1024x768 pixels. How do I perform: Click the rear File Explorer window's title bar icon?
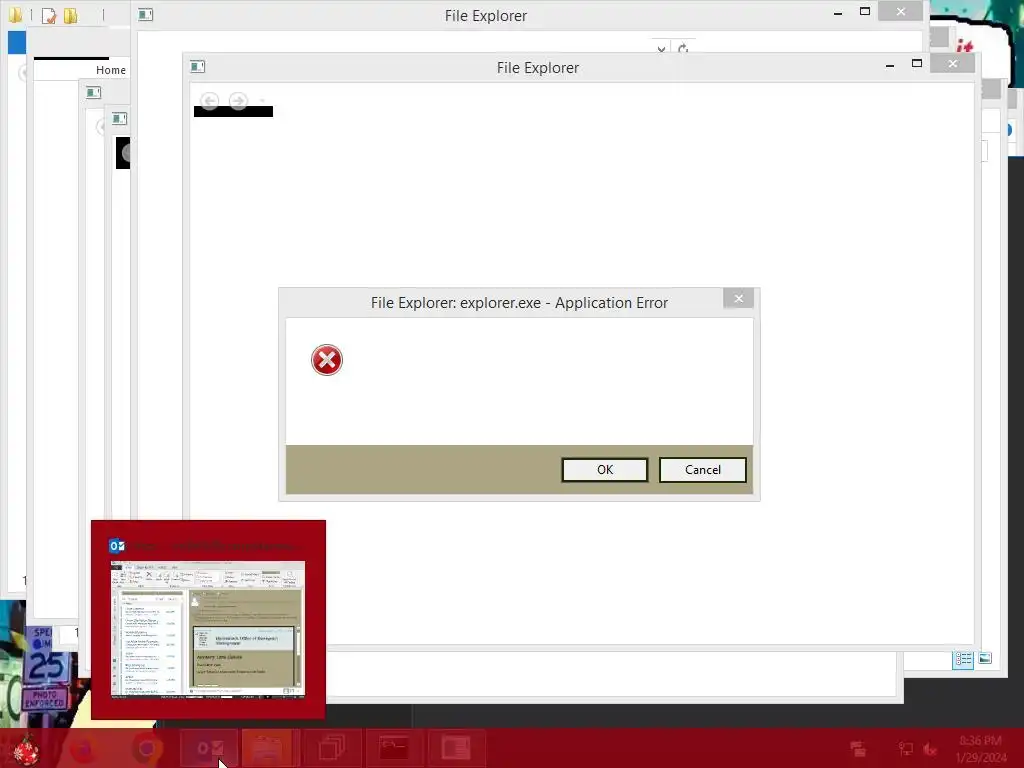click(x=146, y=14)
